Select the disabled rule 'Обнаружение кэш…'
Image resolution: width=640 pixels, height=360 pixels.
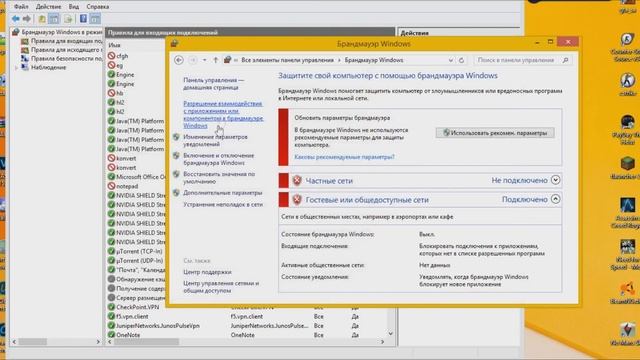[x=137, y=279]
